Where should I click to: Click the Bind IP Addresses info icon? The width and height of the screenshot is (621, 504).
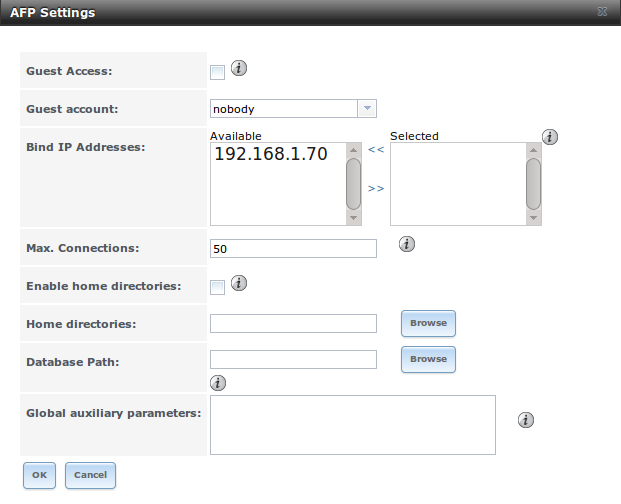[549, 137]
